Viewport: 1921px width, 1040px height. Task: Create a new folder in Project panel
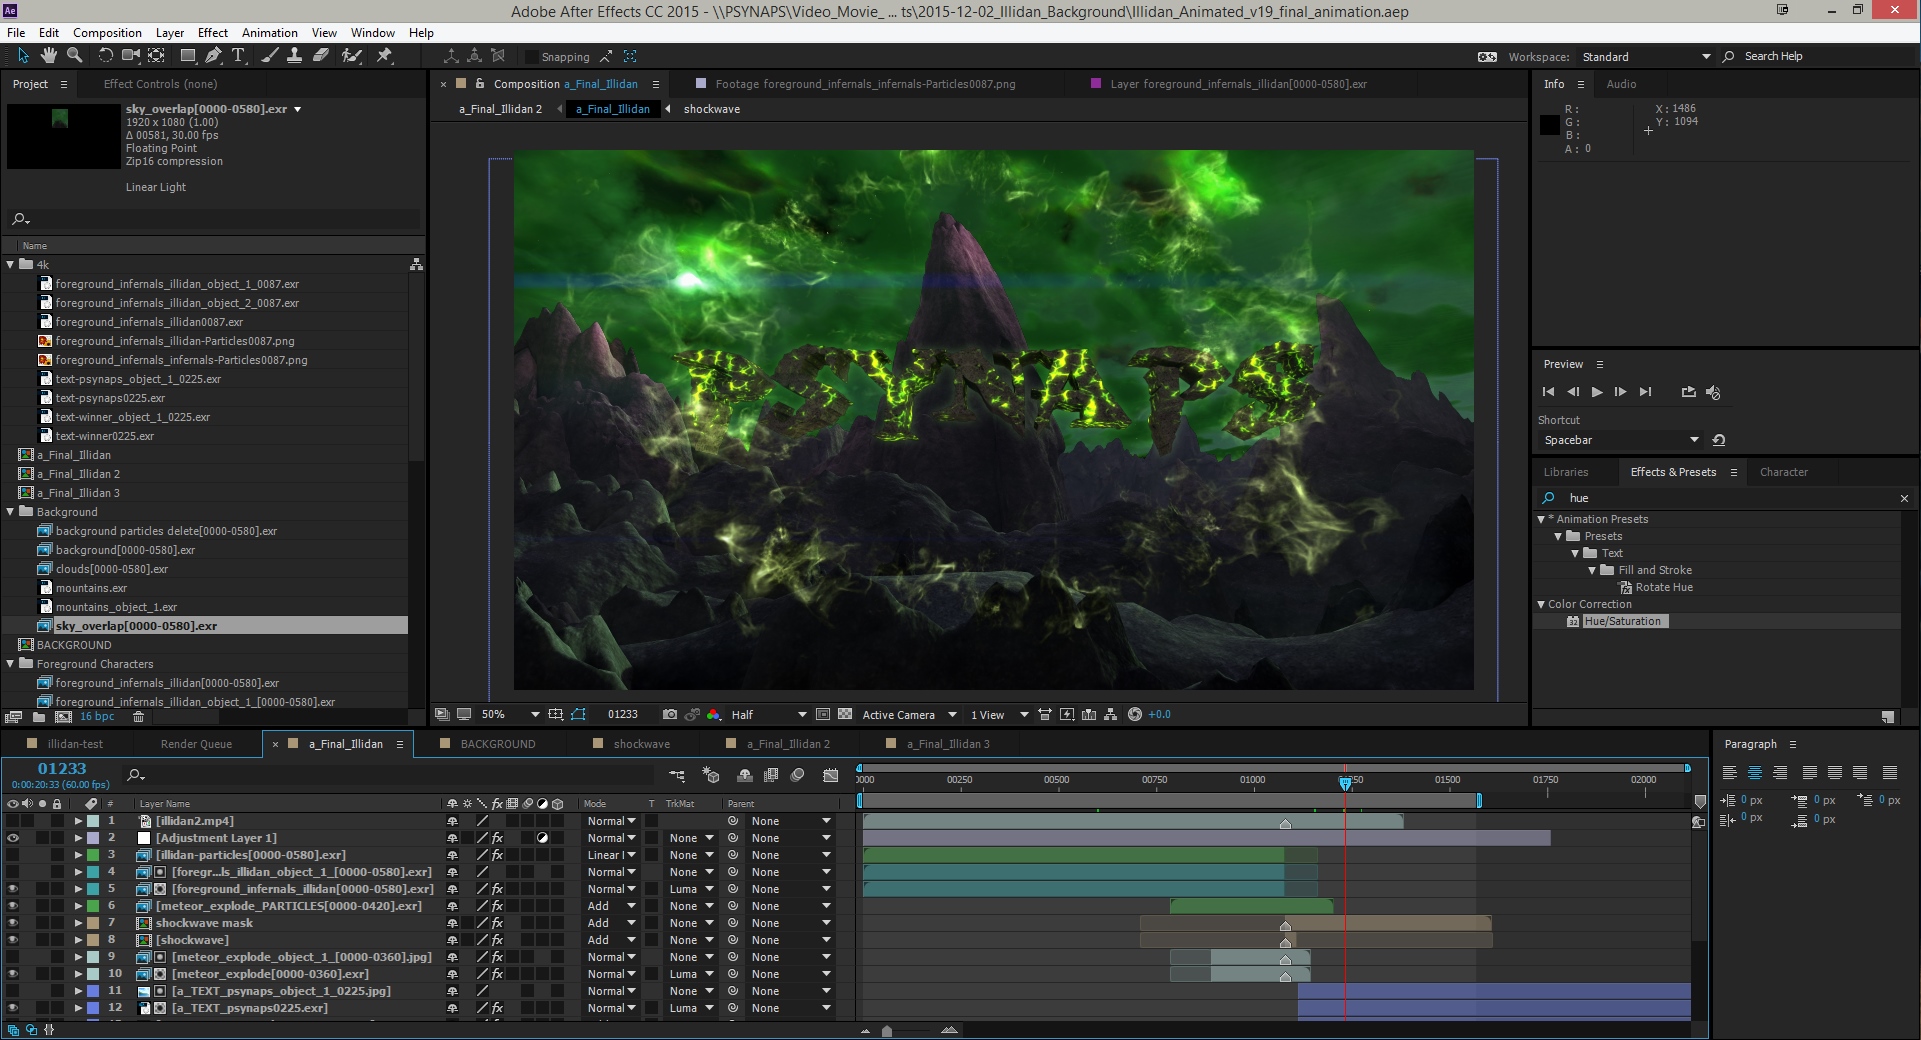[x=39, y=717]
